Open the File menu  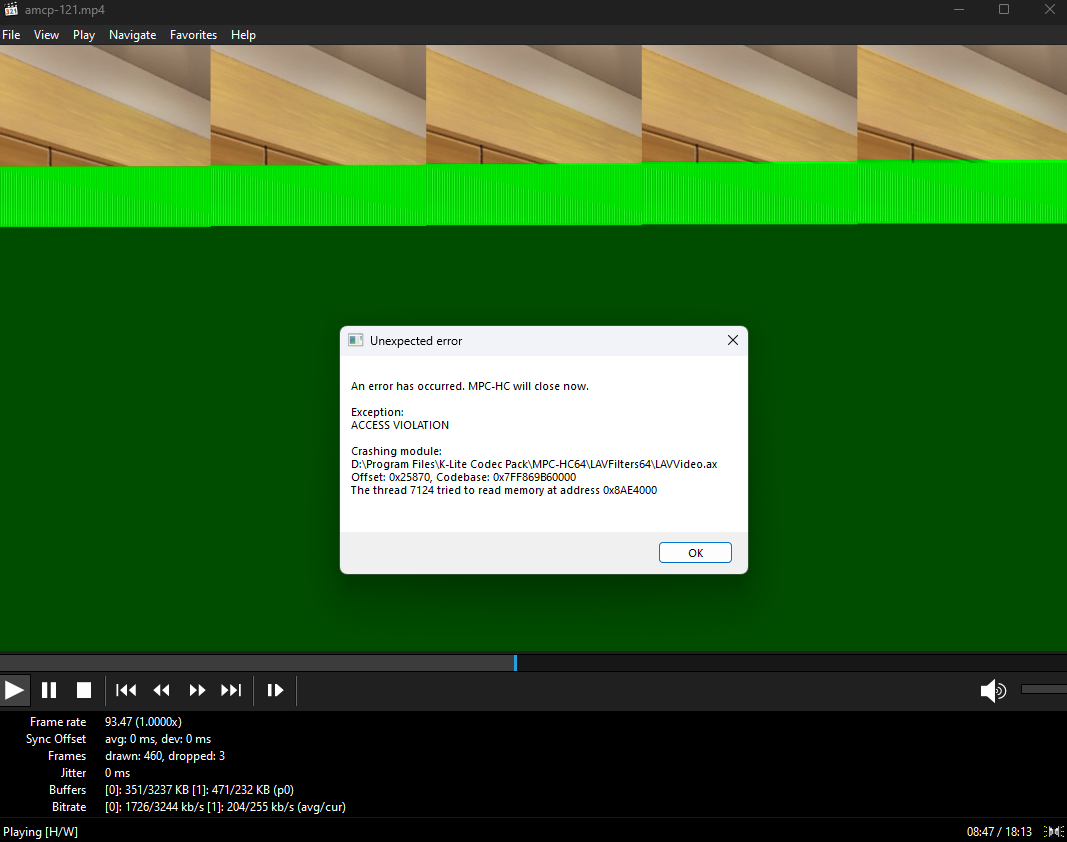click(x=11, y=35)
